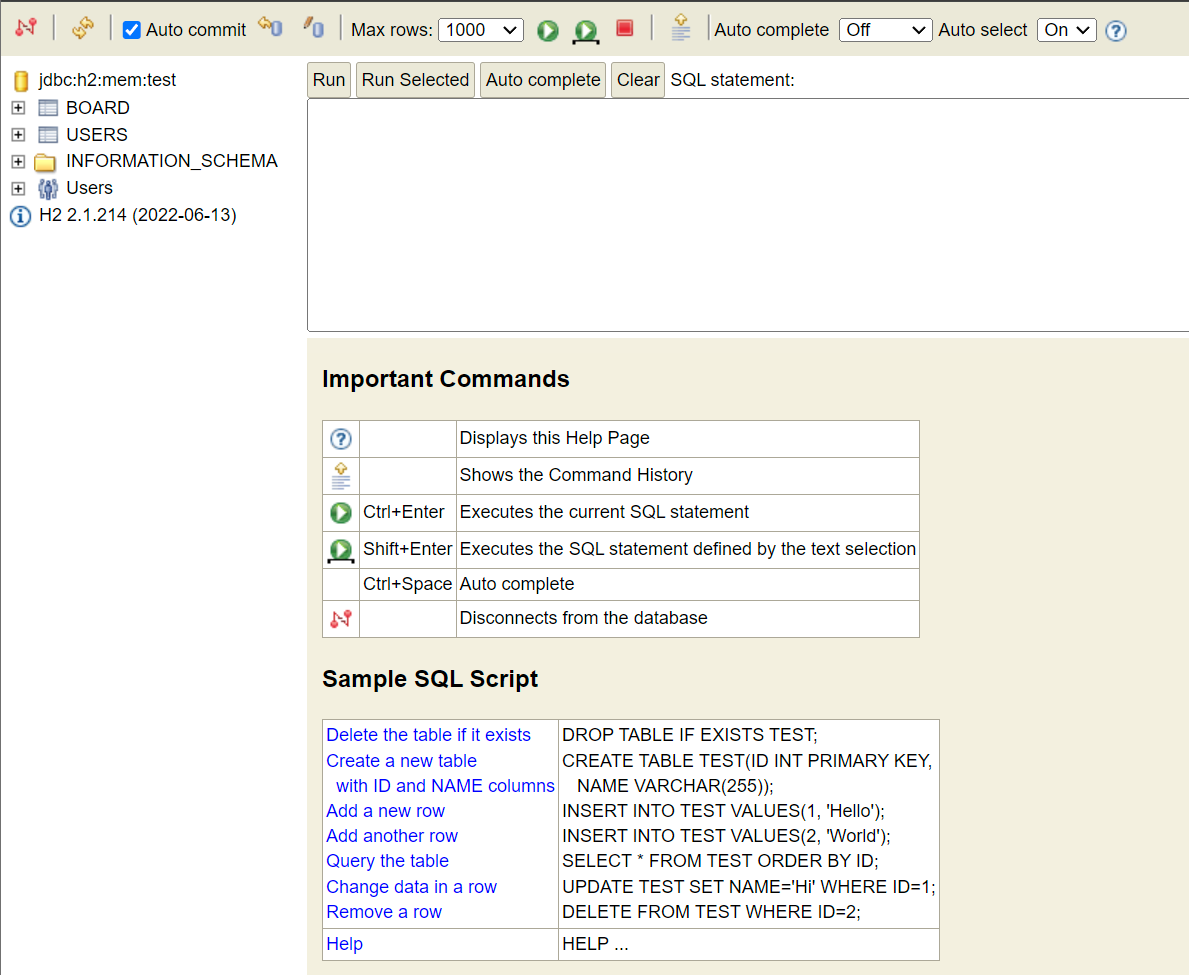Click the Run Selected toolbar icon

[585, 31]
